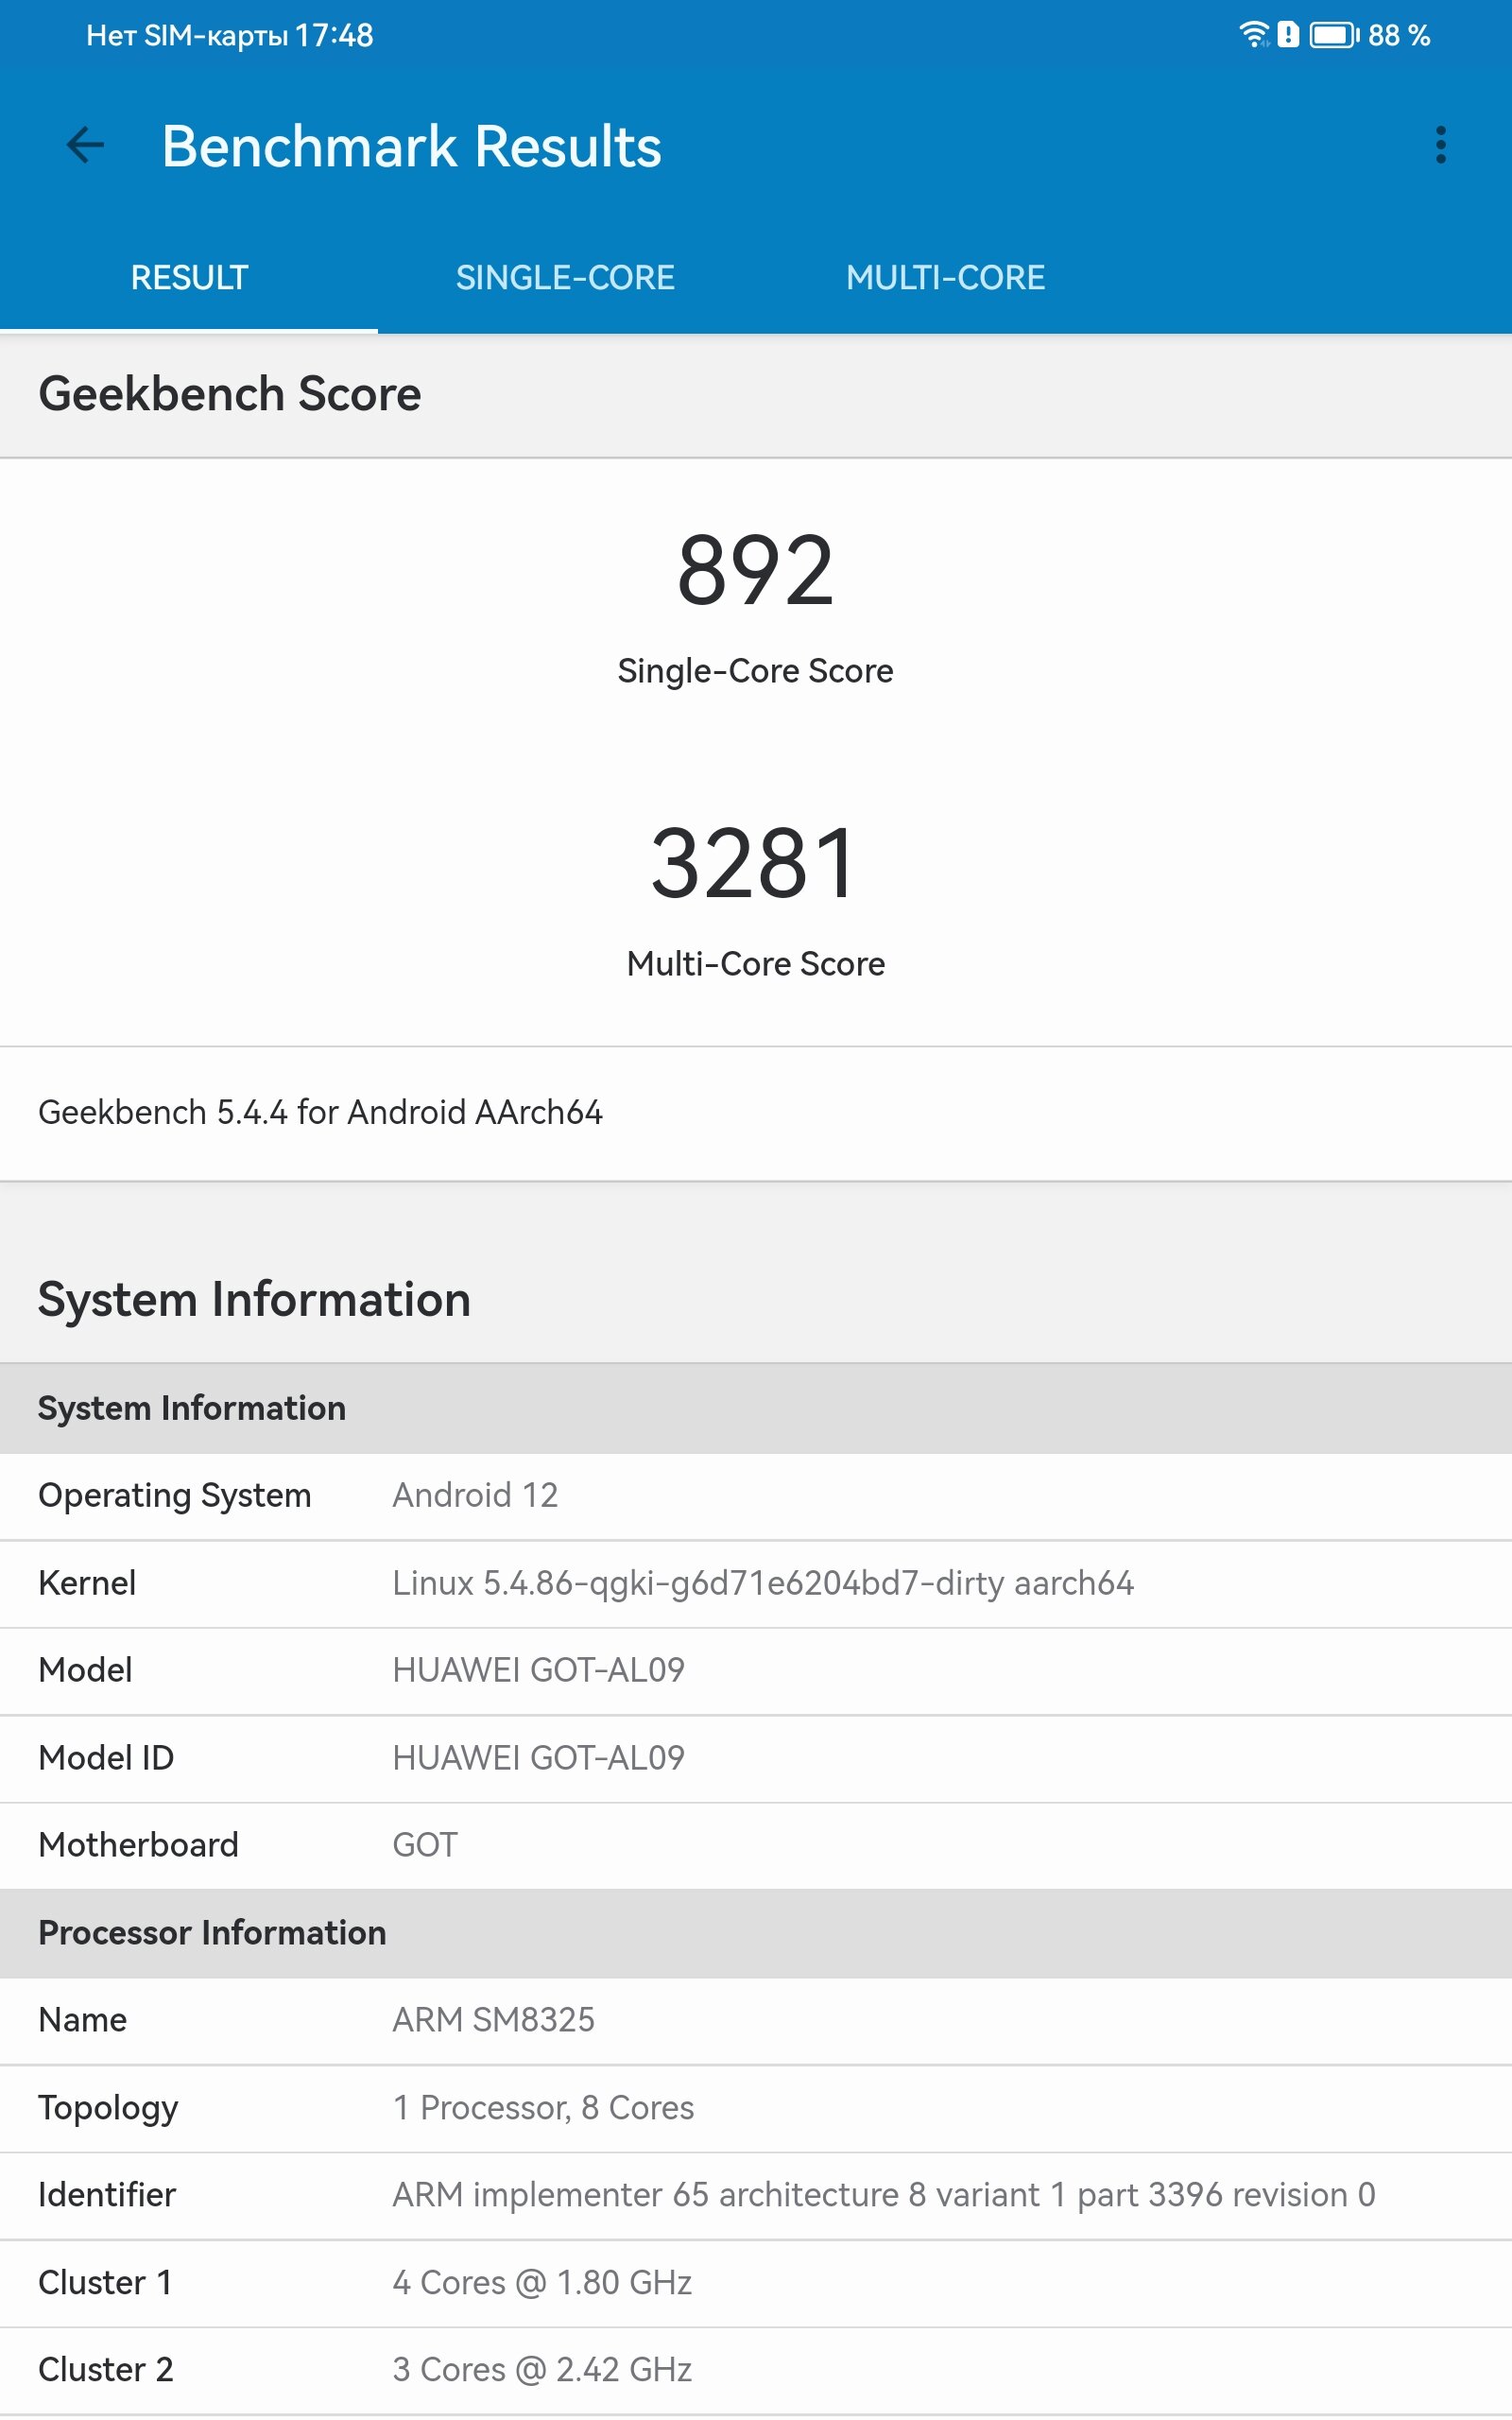Switch to the SINGLE-CORE tab
Screen dimensions: 1512x2420
click(565, 277)
